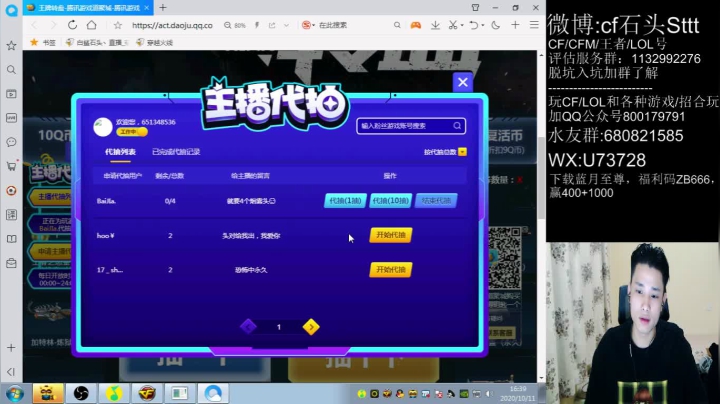Switch to the 代抽列表 tab

point(120,152)
